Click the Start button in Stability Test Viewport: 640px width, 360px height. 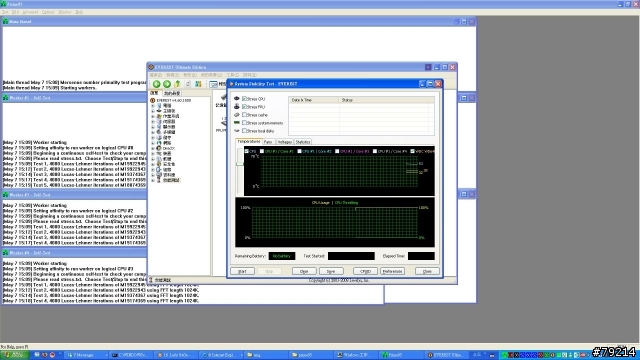click(242, 271)
